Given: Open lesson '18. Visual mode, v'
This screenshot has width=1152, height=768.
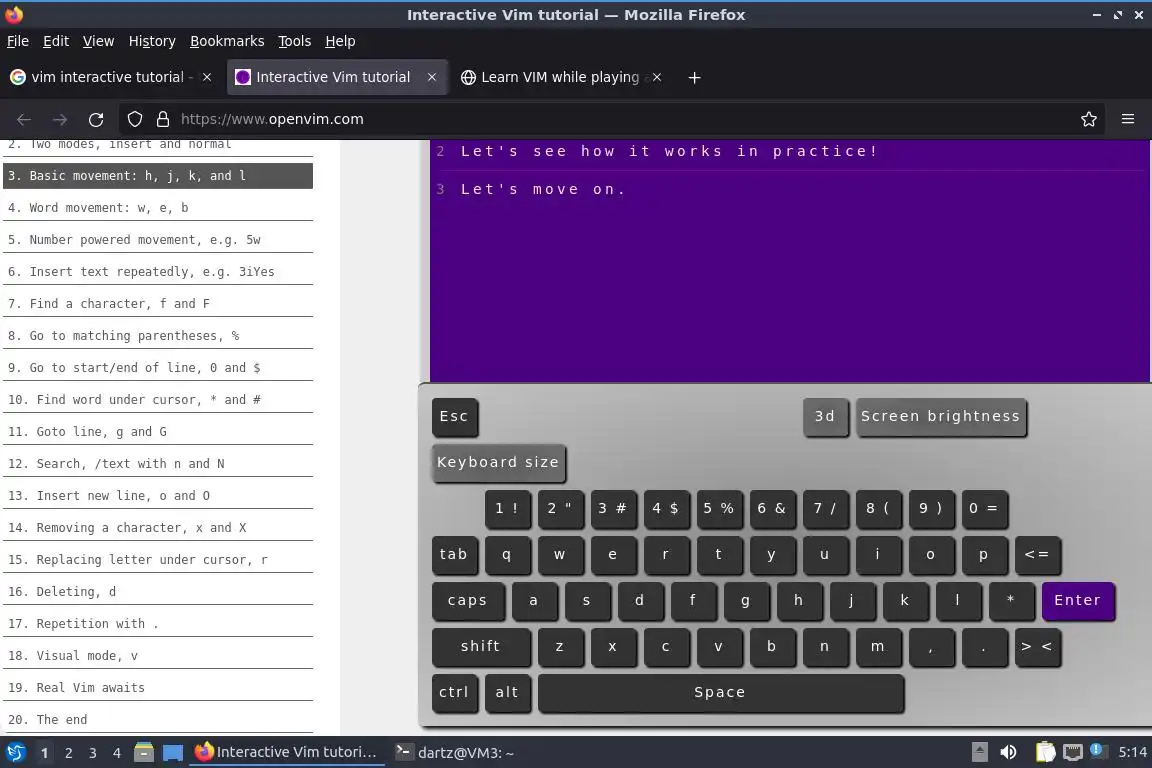Looking at the screenshot, I should point(158,656).
